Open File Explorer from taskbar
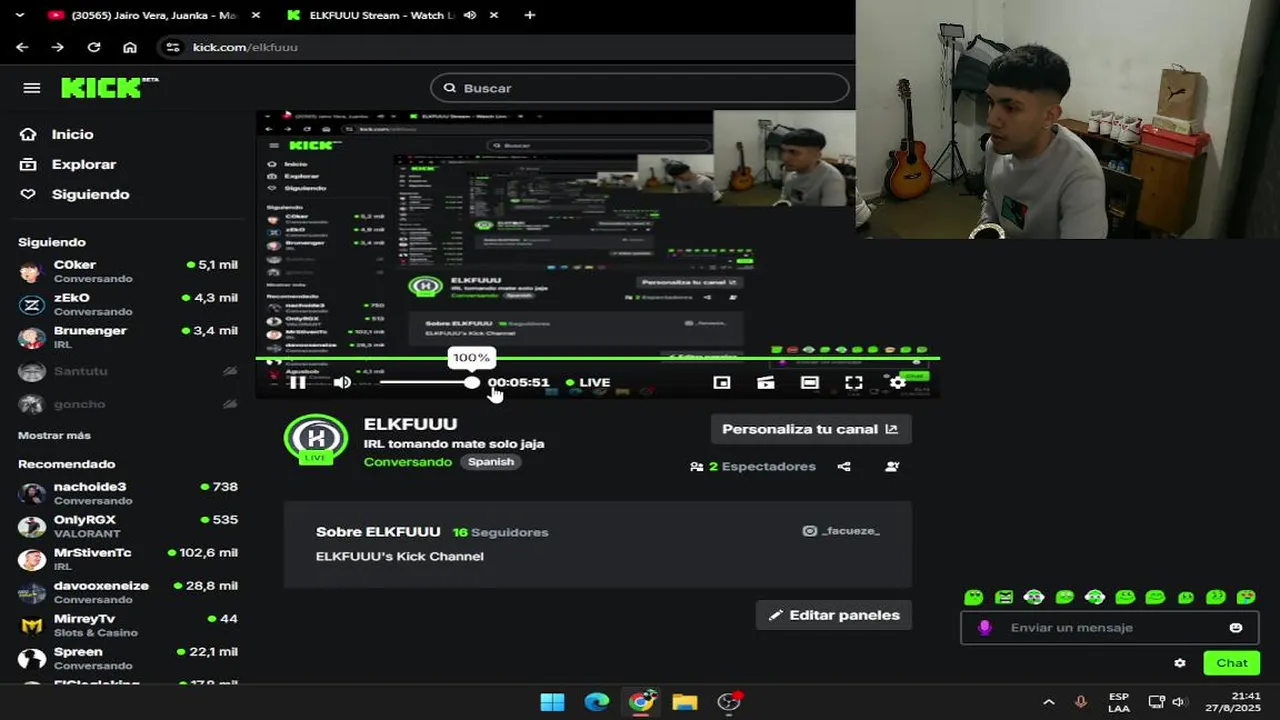Screen dimensions: 1280x720 (x=685, y=702)
